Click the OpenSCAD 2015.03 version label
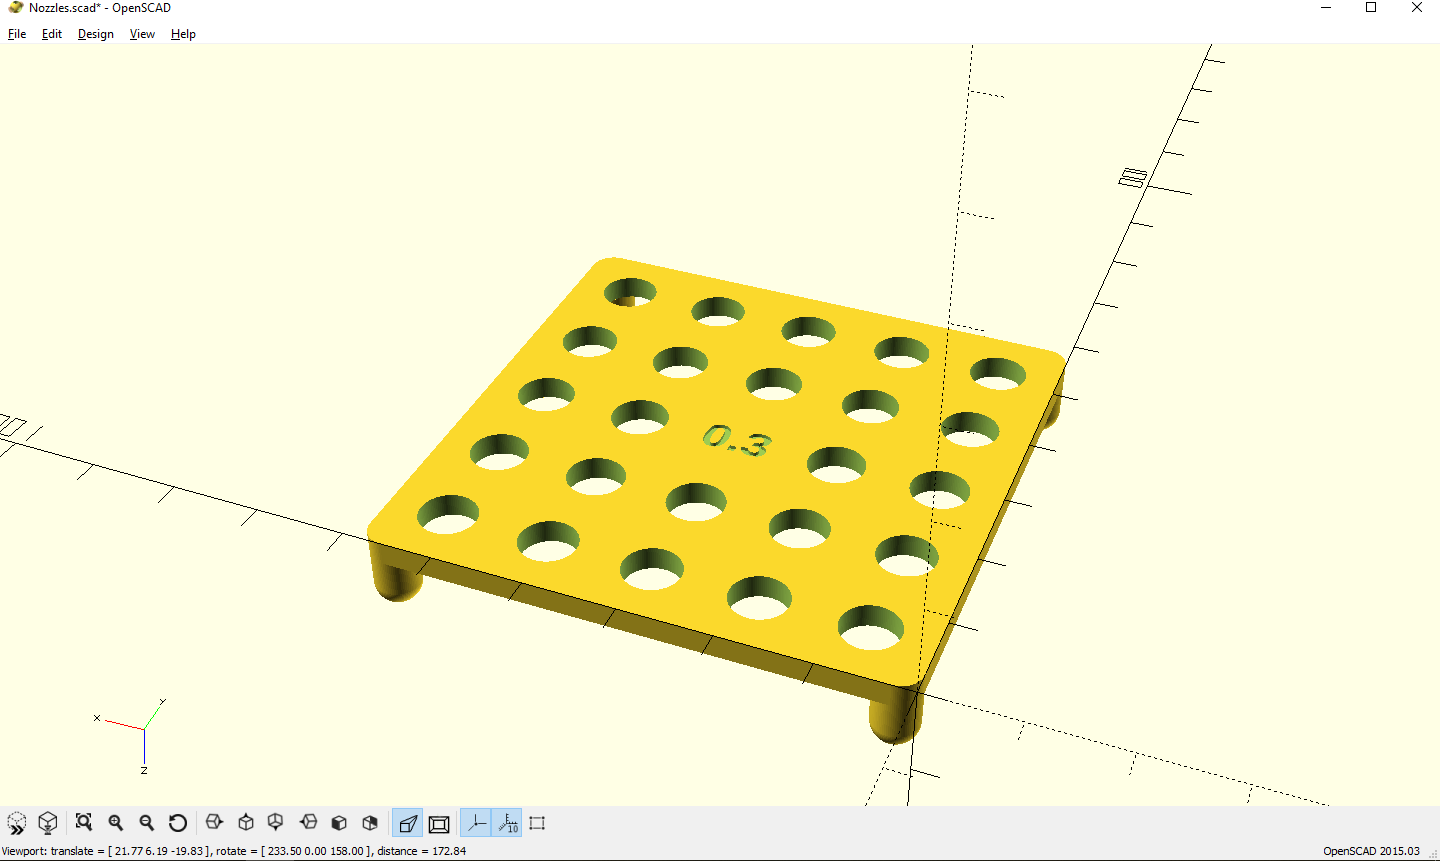Image resolution: width=1440 pixels, height=861 pixels. (1371, 851)
